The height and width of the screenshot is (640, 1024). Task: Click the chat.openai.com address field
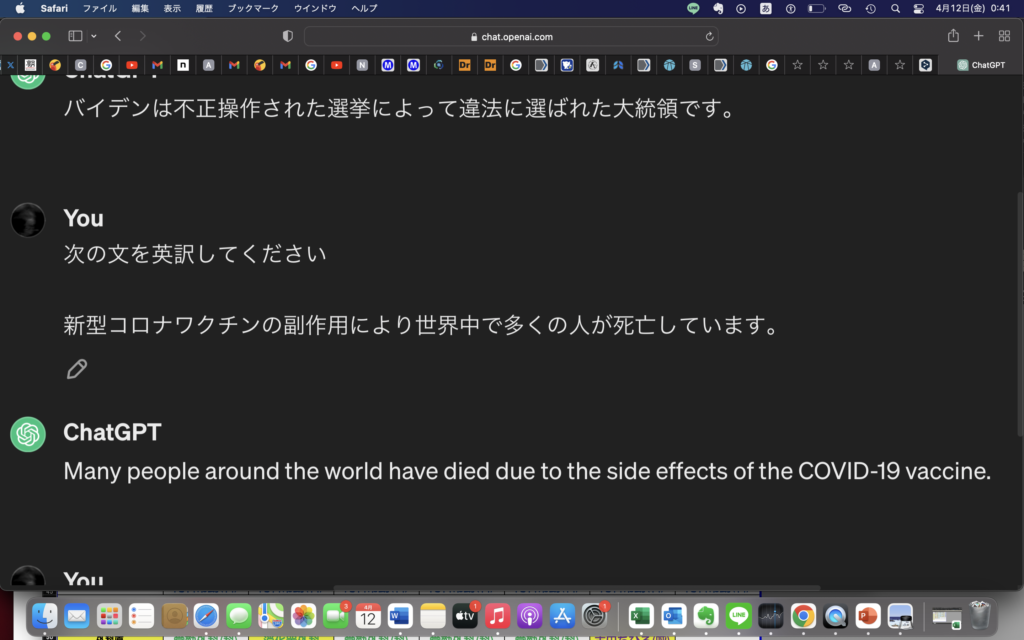coord(511,36)
